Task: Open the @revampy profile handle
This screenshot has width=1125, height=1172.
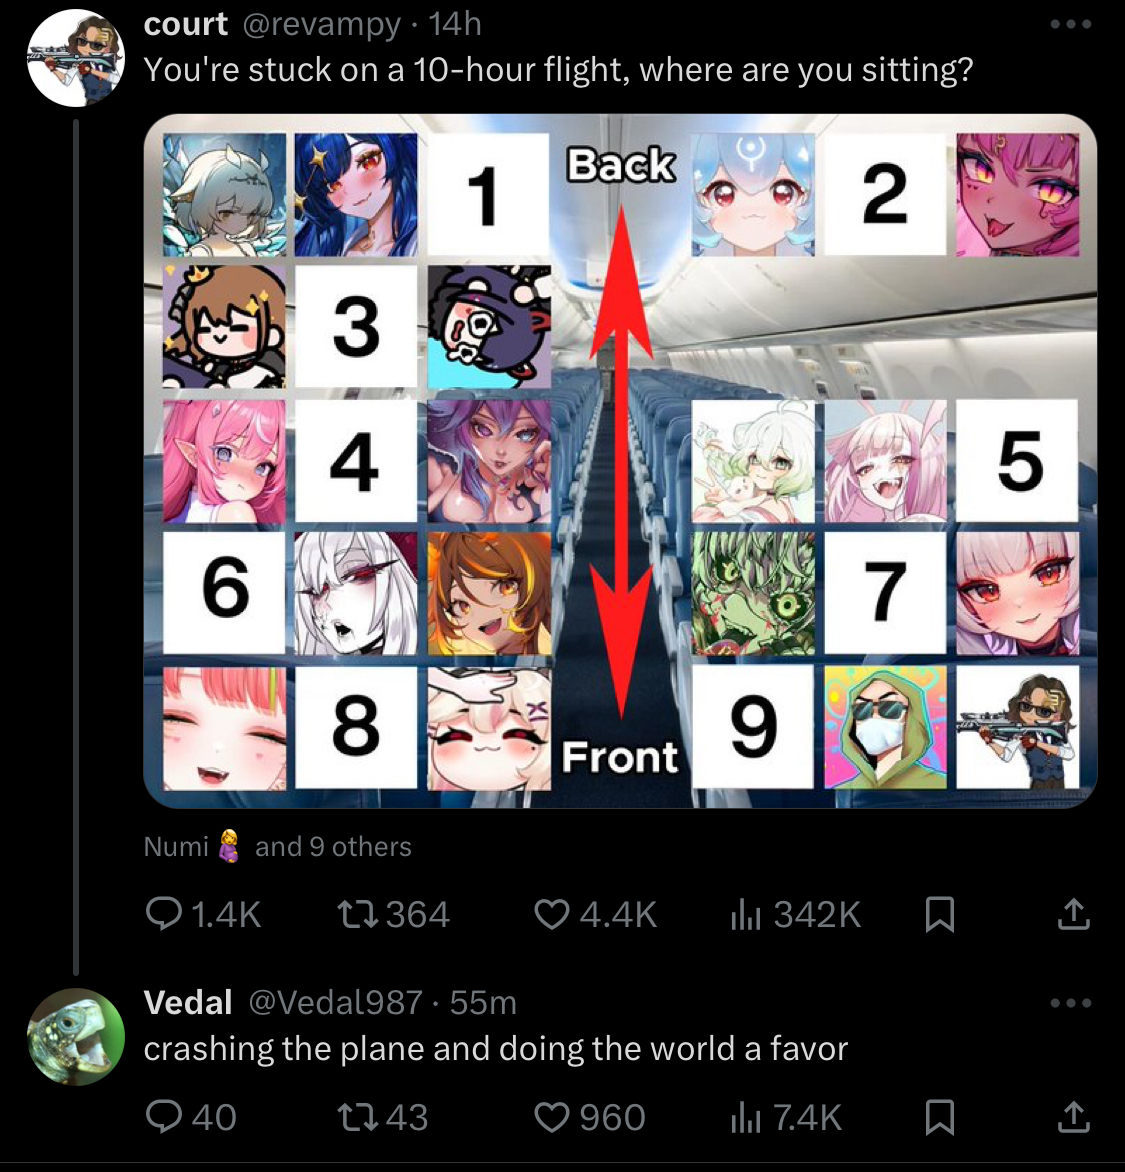Action: (x=322, y=25)
